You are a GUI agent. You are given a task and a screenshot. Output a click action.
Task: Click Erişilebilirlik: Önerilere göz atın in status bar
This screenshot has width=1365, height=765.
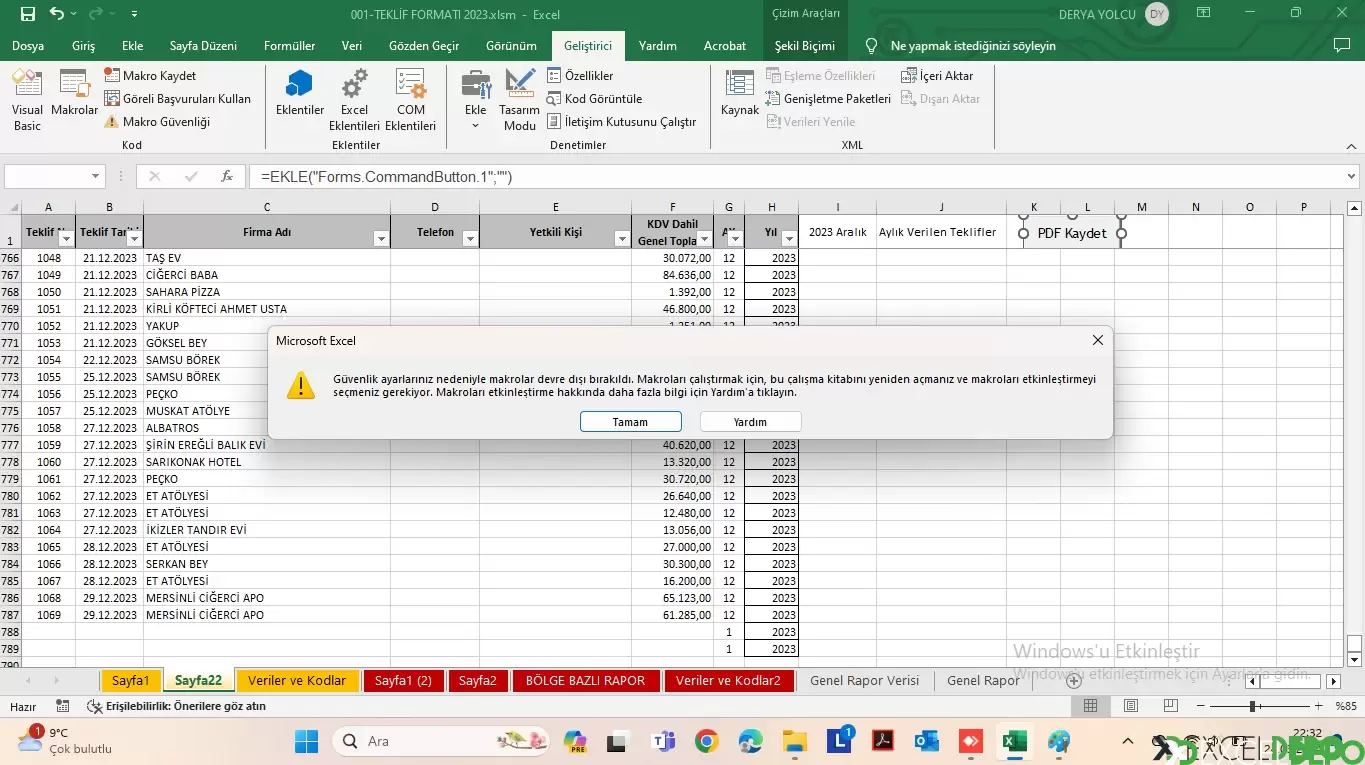point(176,706)
